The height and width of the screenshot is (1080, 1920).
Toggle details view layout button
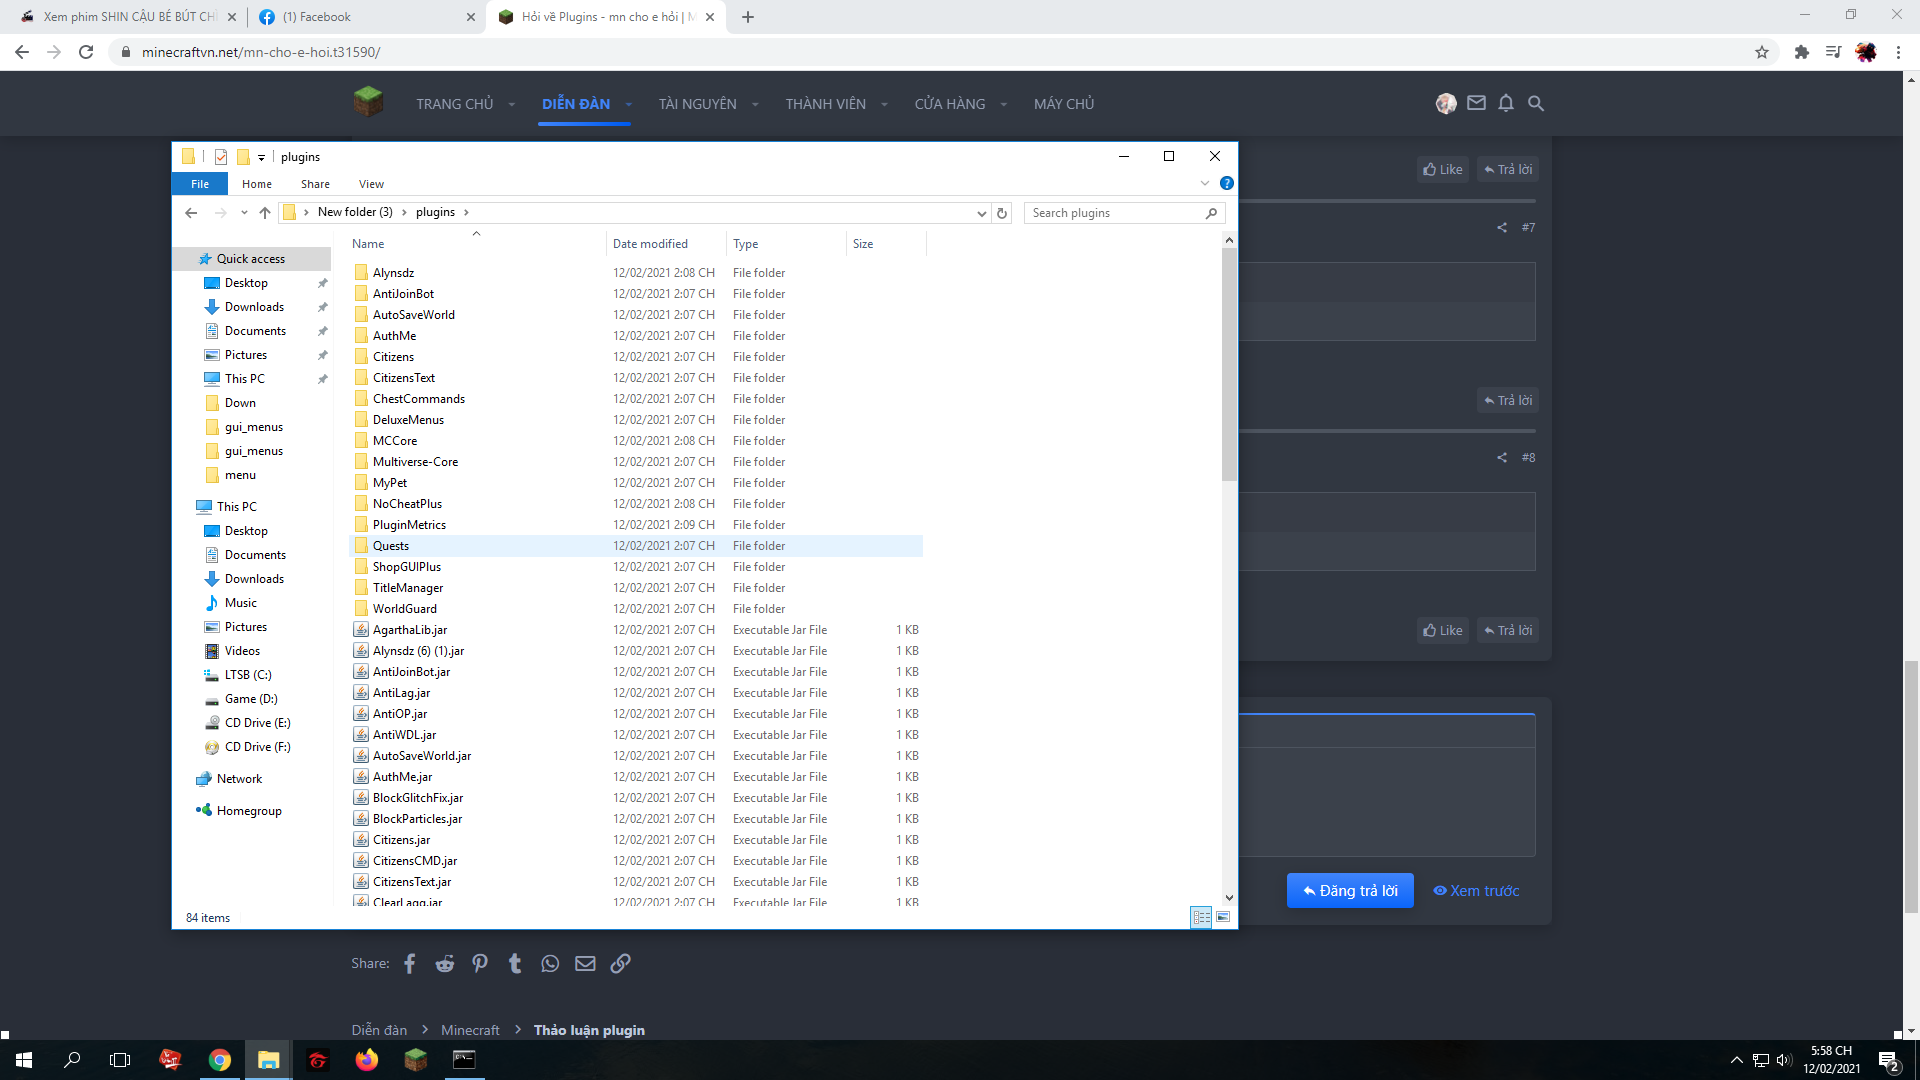pyautogui.click(x=1201, y=917)
